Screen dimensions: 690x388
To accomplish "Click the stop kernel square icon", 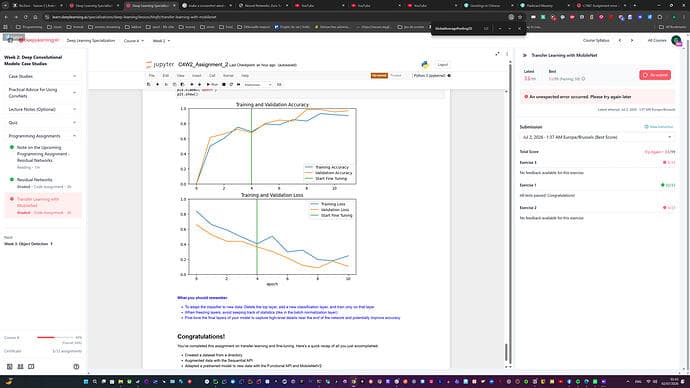I will tap(224, 84).
